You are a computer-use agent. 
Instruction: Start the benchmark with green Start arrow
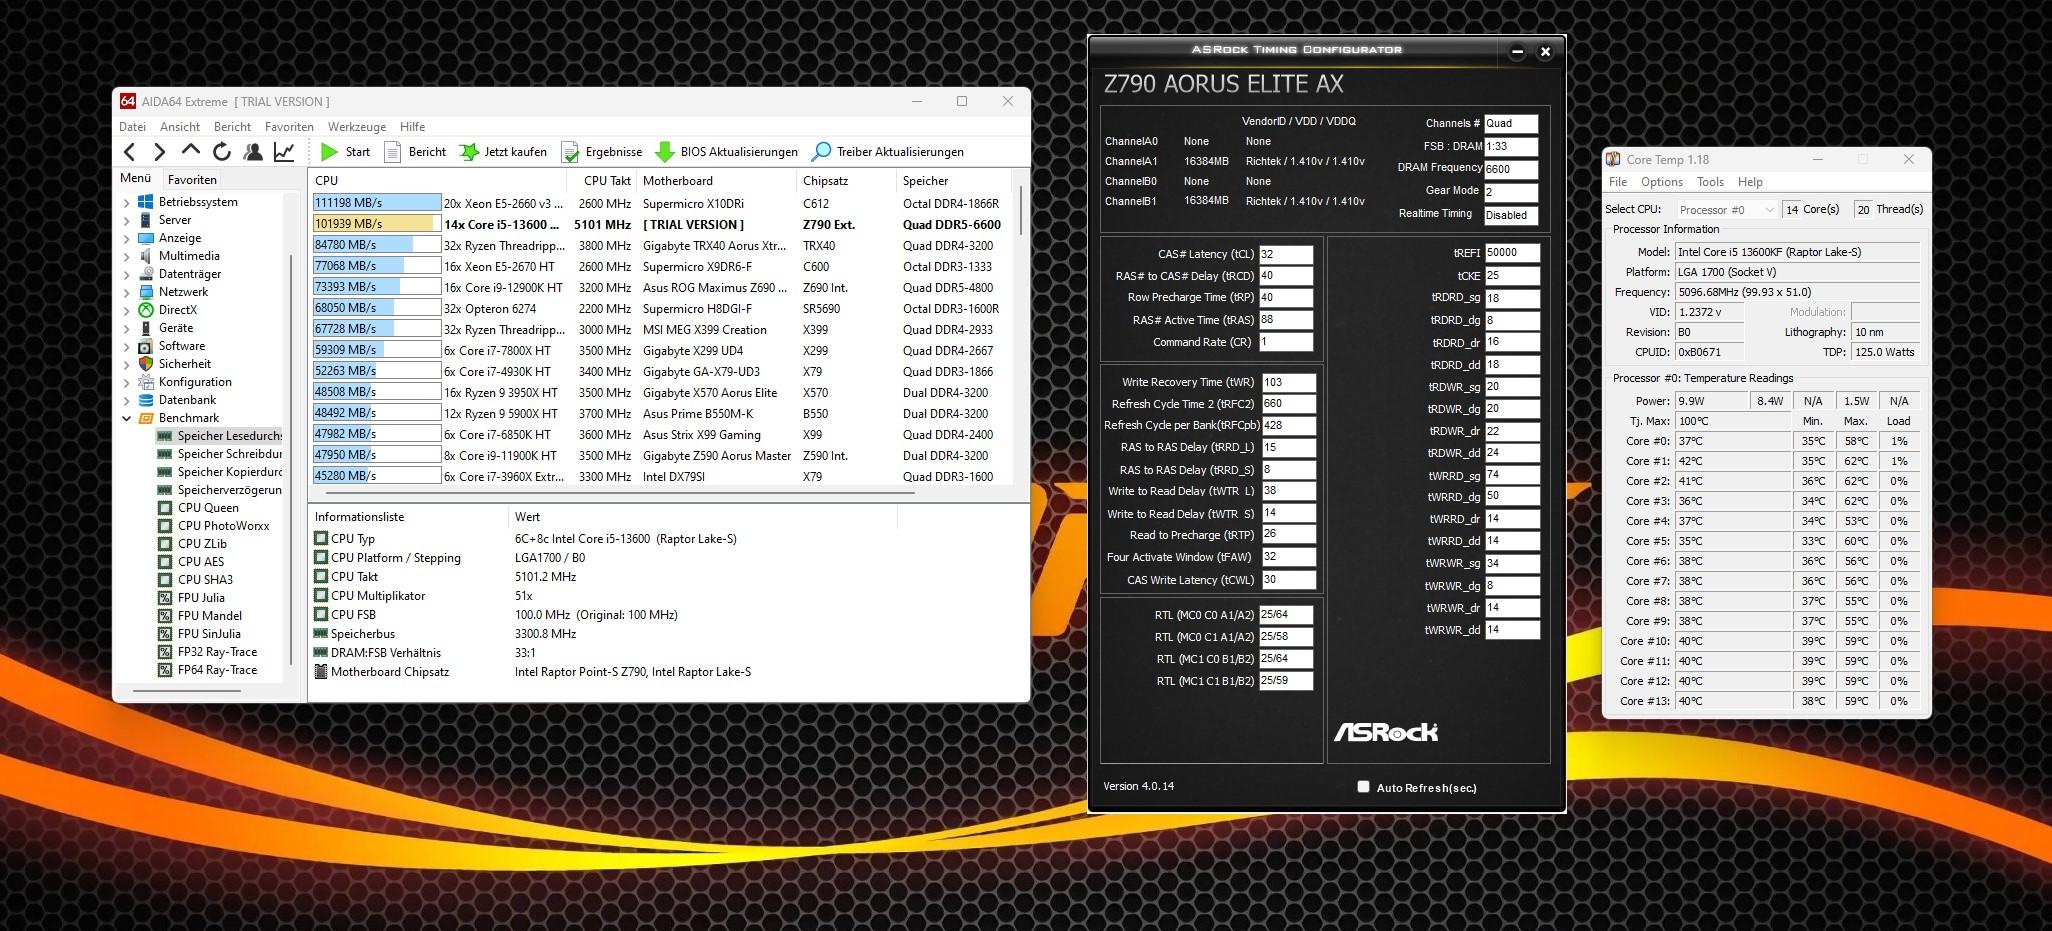[x=345, y=152]
